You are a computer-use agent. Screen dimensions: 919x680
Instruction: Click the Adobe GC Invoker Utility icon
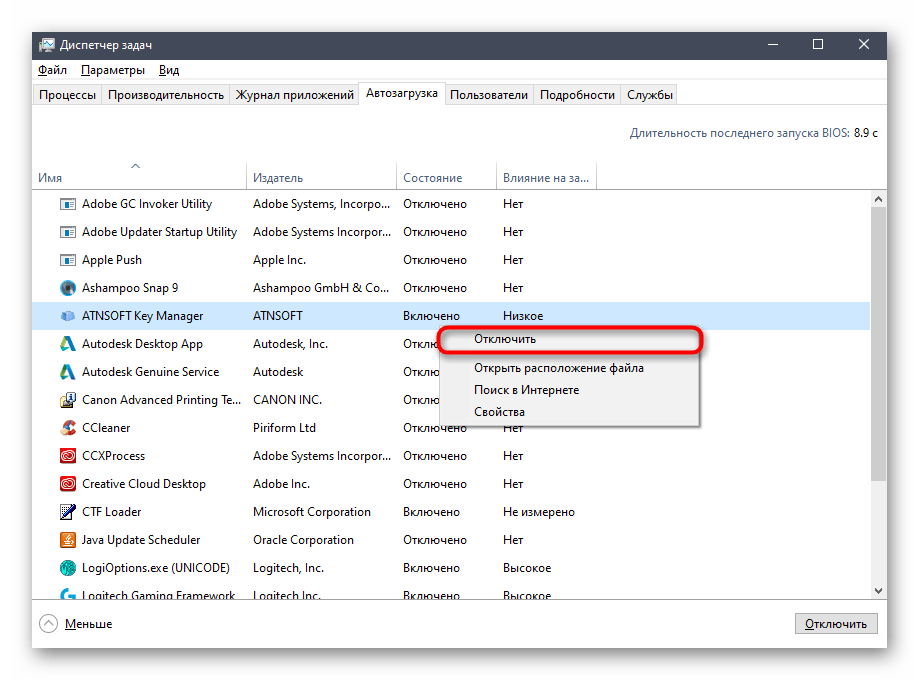pyautogui.click(x=68, y=204)
